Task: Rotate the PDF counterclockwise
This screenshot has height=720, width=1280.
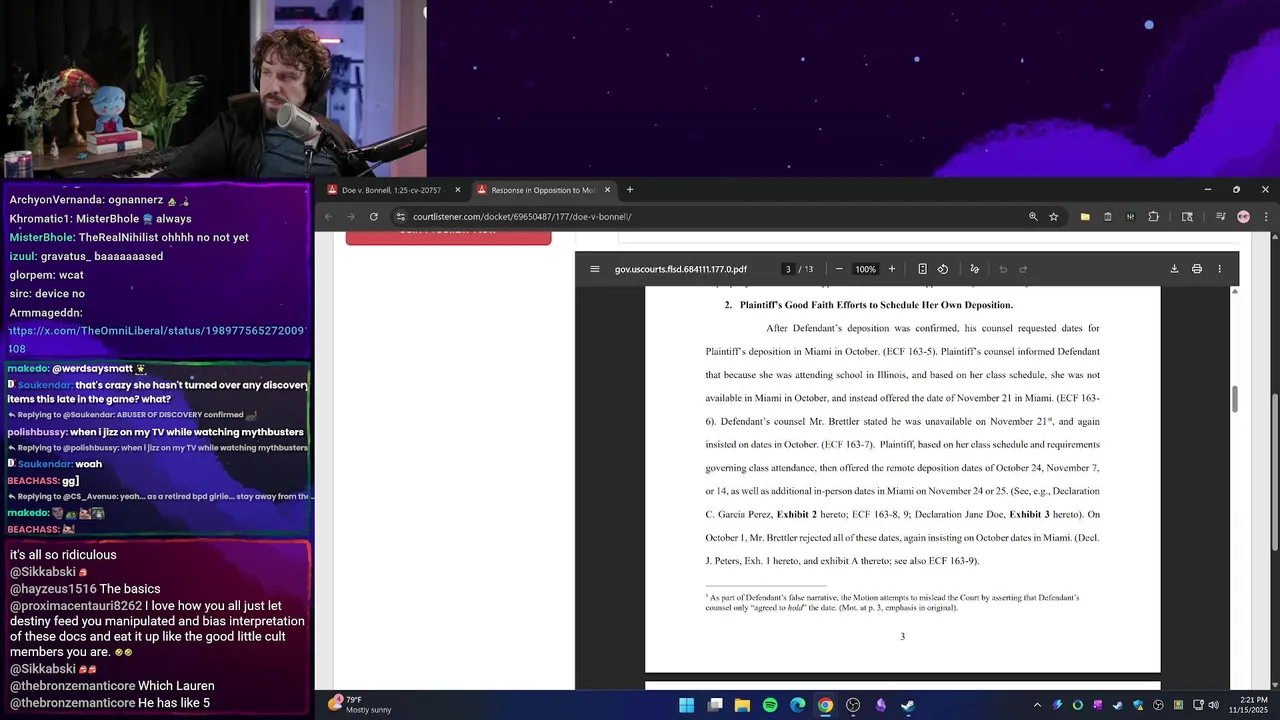Action: [x=943, y=269]
